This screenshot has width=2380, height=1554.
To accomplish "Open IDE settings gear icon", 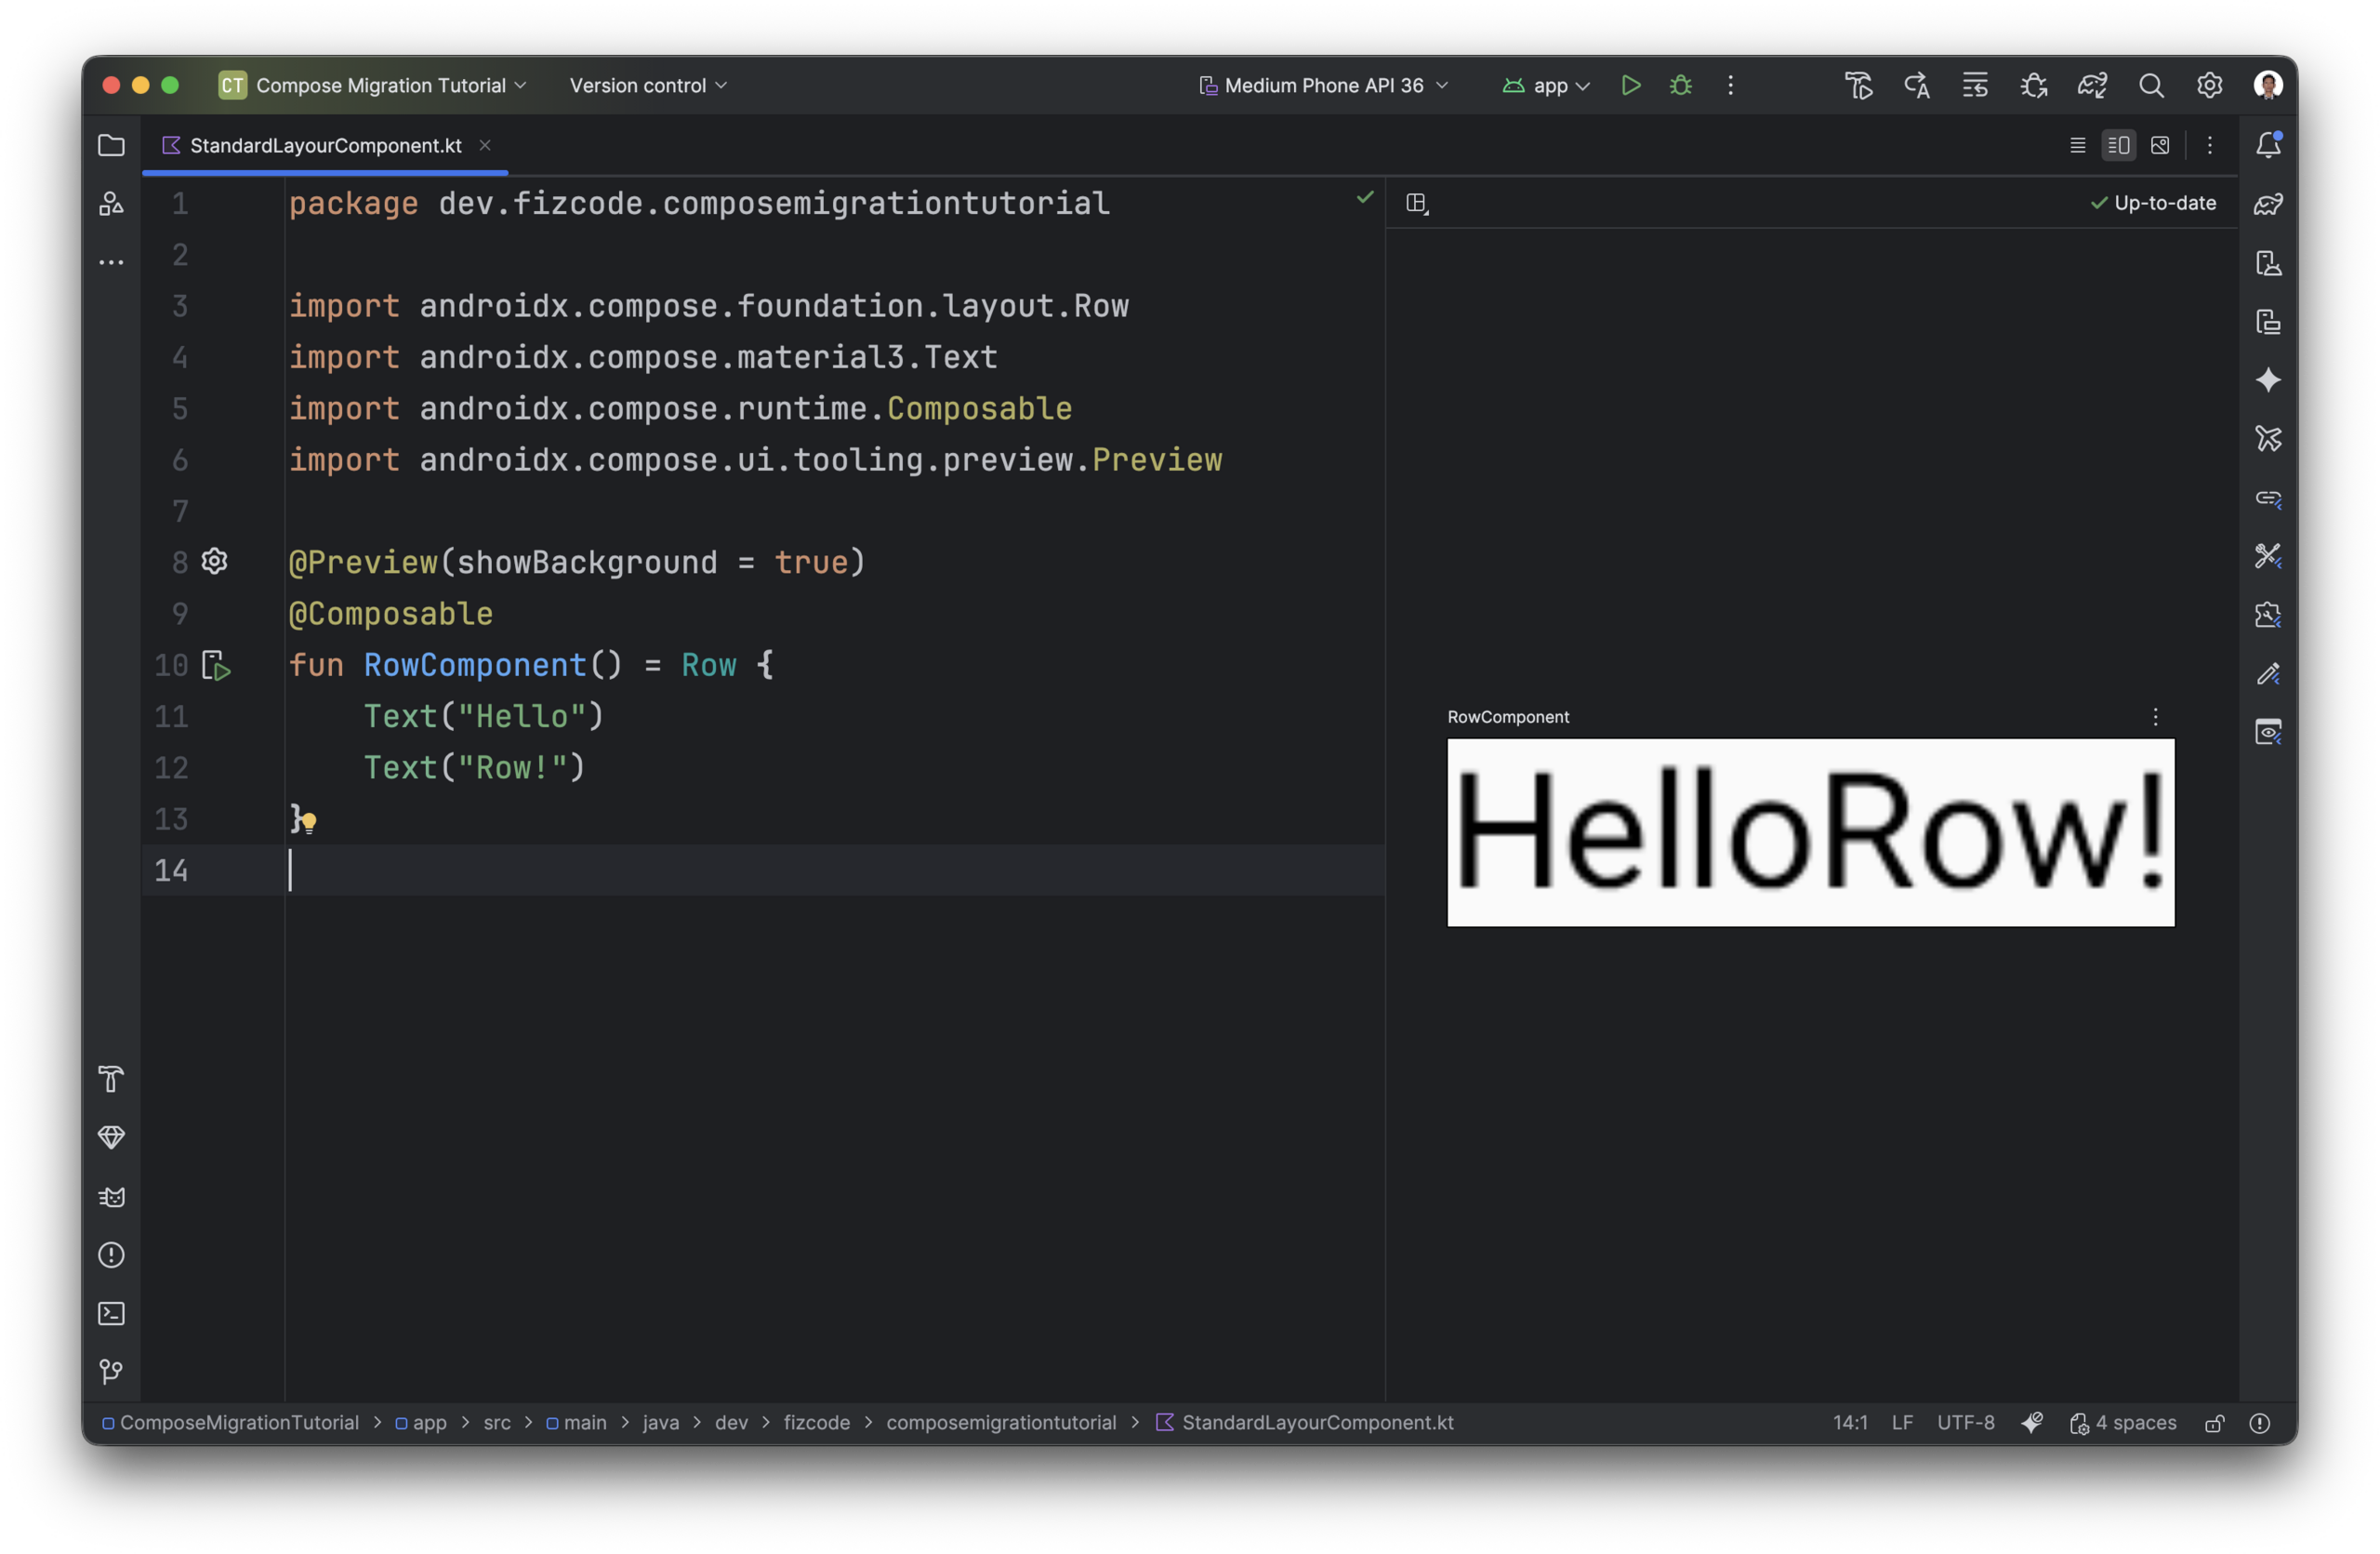I will (2209, 85).
